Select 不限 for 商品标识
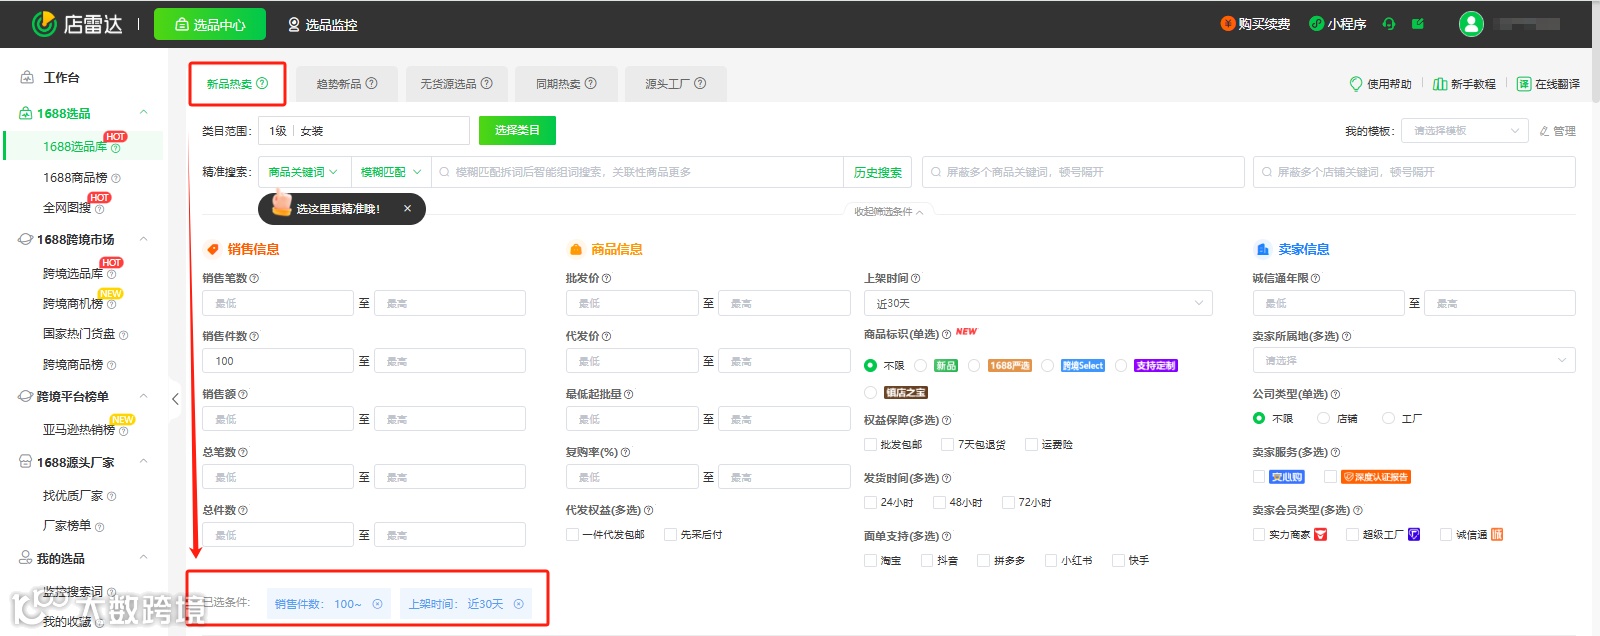 tap(870, 365)
